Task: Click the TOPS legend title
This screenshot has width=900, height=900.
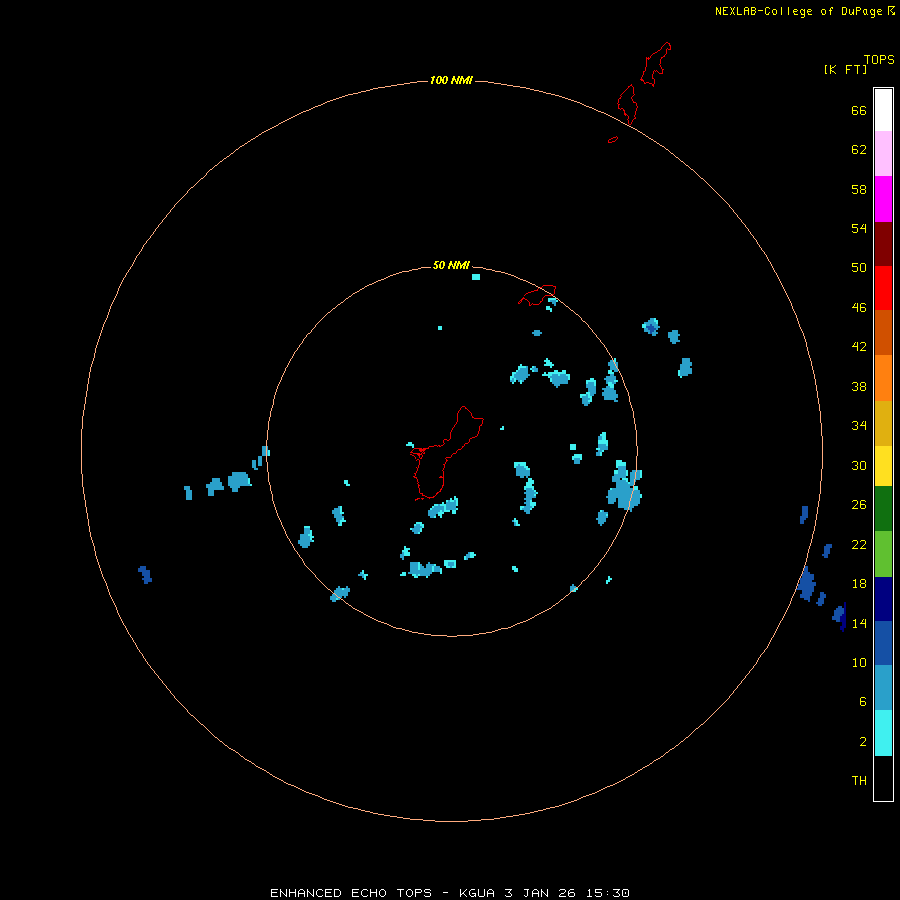Action: 879,60
